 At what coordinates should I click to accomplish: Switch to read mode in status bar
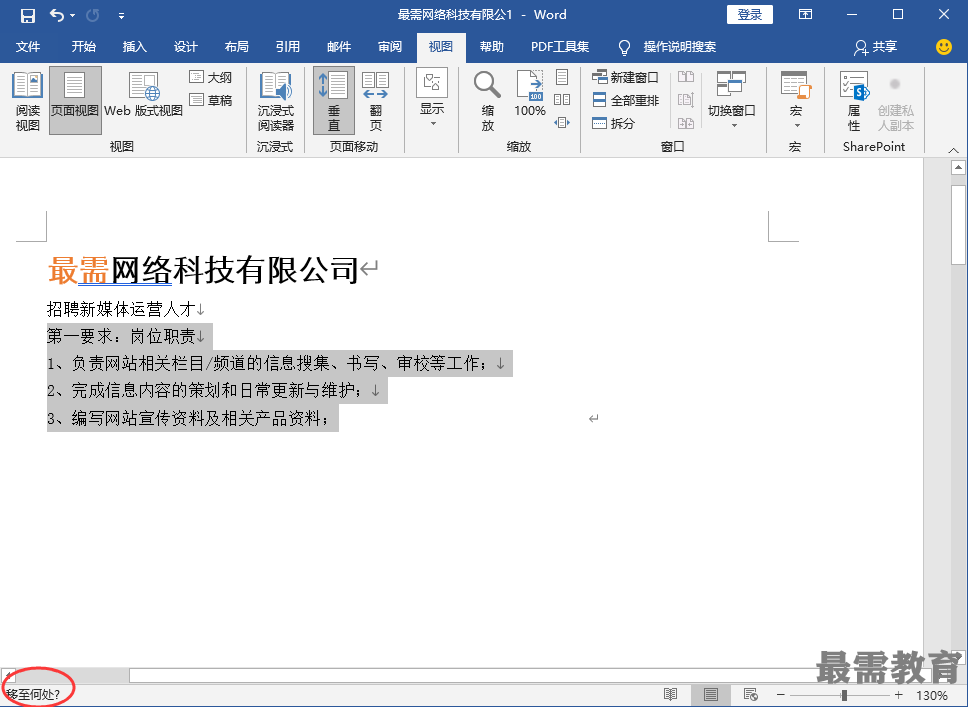pyautogui.click(x=670, y=695)
